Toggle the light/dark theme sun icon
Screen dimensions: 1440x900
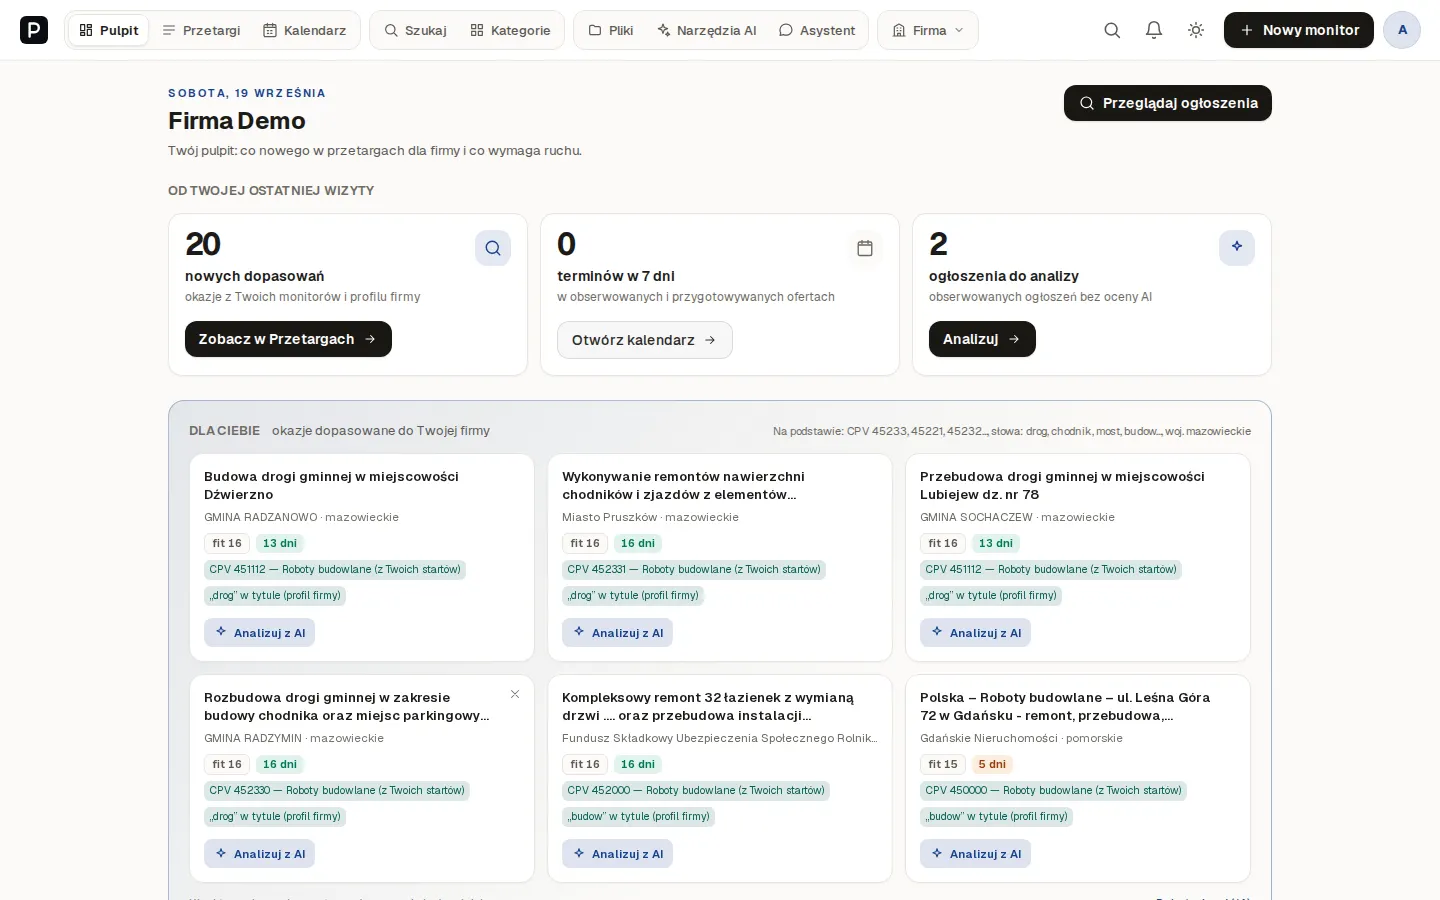1196,30
